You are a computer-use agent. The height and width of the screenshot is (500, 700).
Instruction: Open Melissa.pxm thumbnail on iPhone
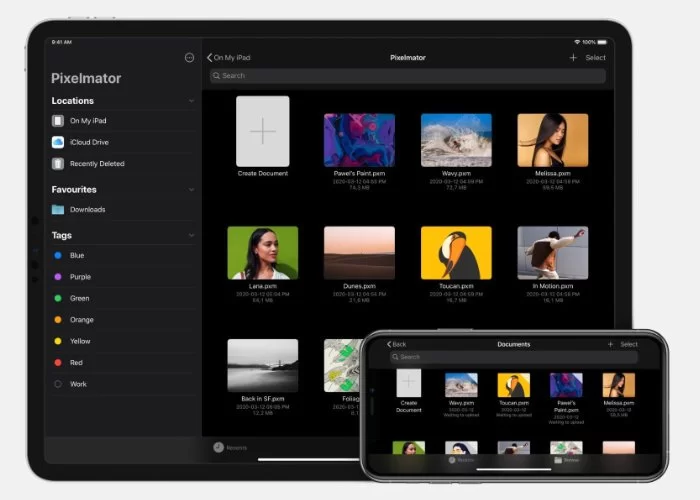(619, 385)
